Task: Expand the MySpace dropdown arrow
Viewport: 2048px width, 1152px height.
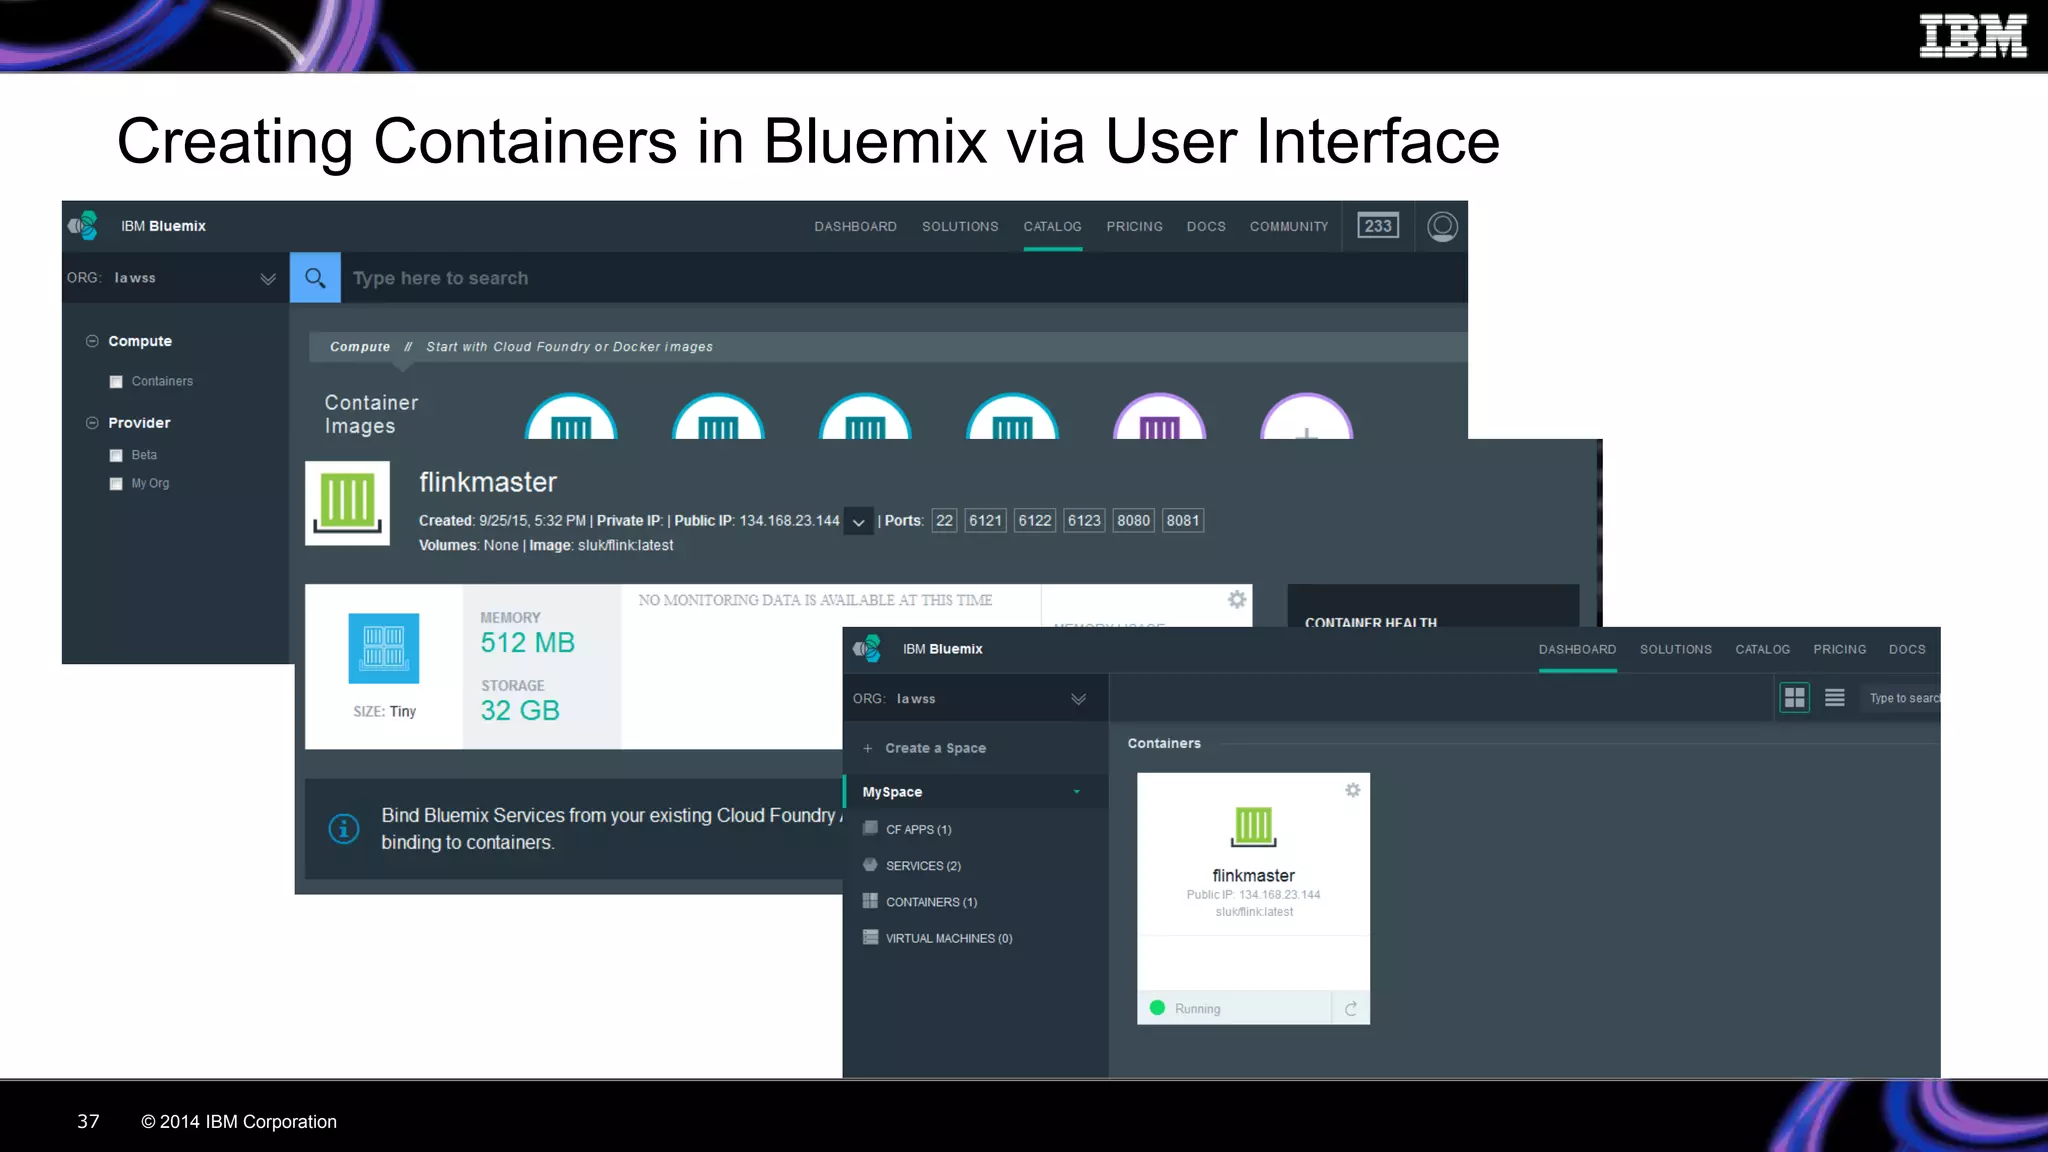Action: [x=1077, y=791]
